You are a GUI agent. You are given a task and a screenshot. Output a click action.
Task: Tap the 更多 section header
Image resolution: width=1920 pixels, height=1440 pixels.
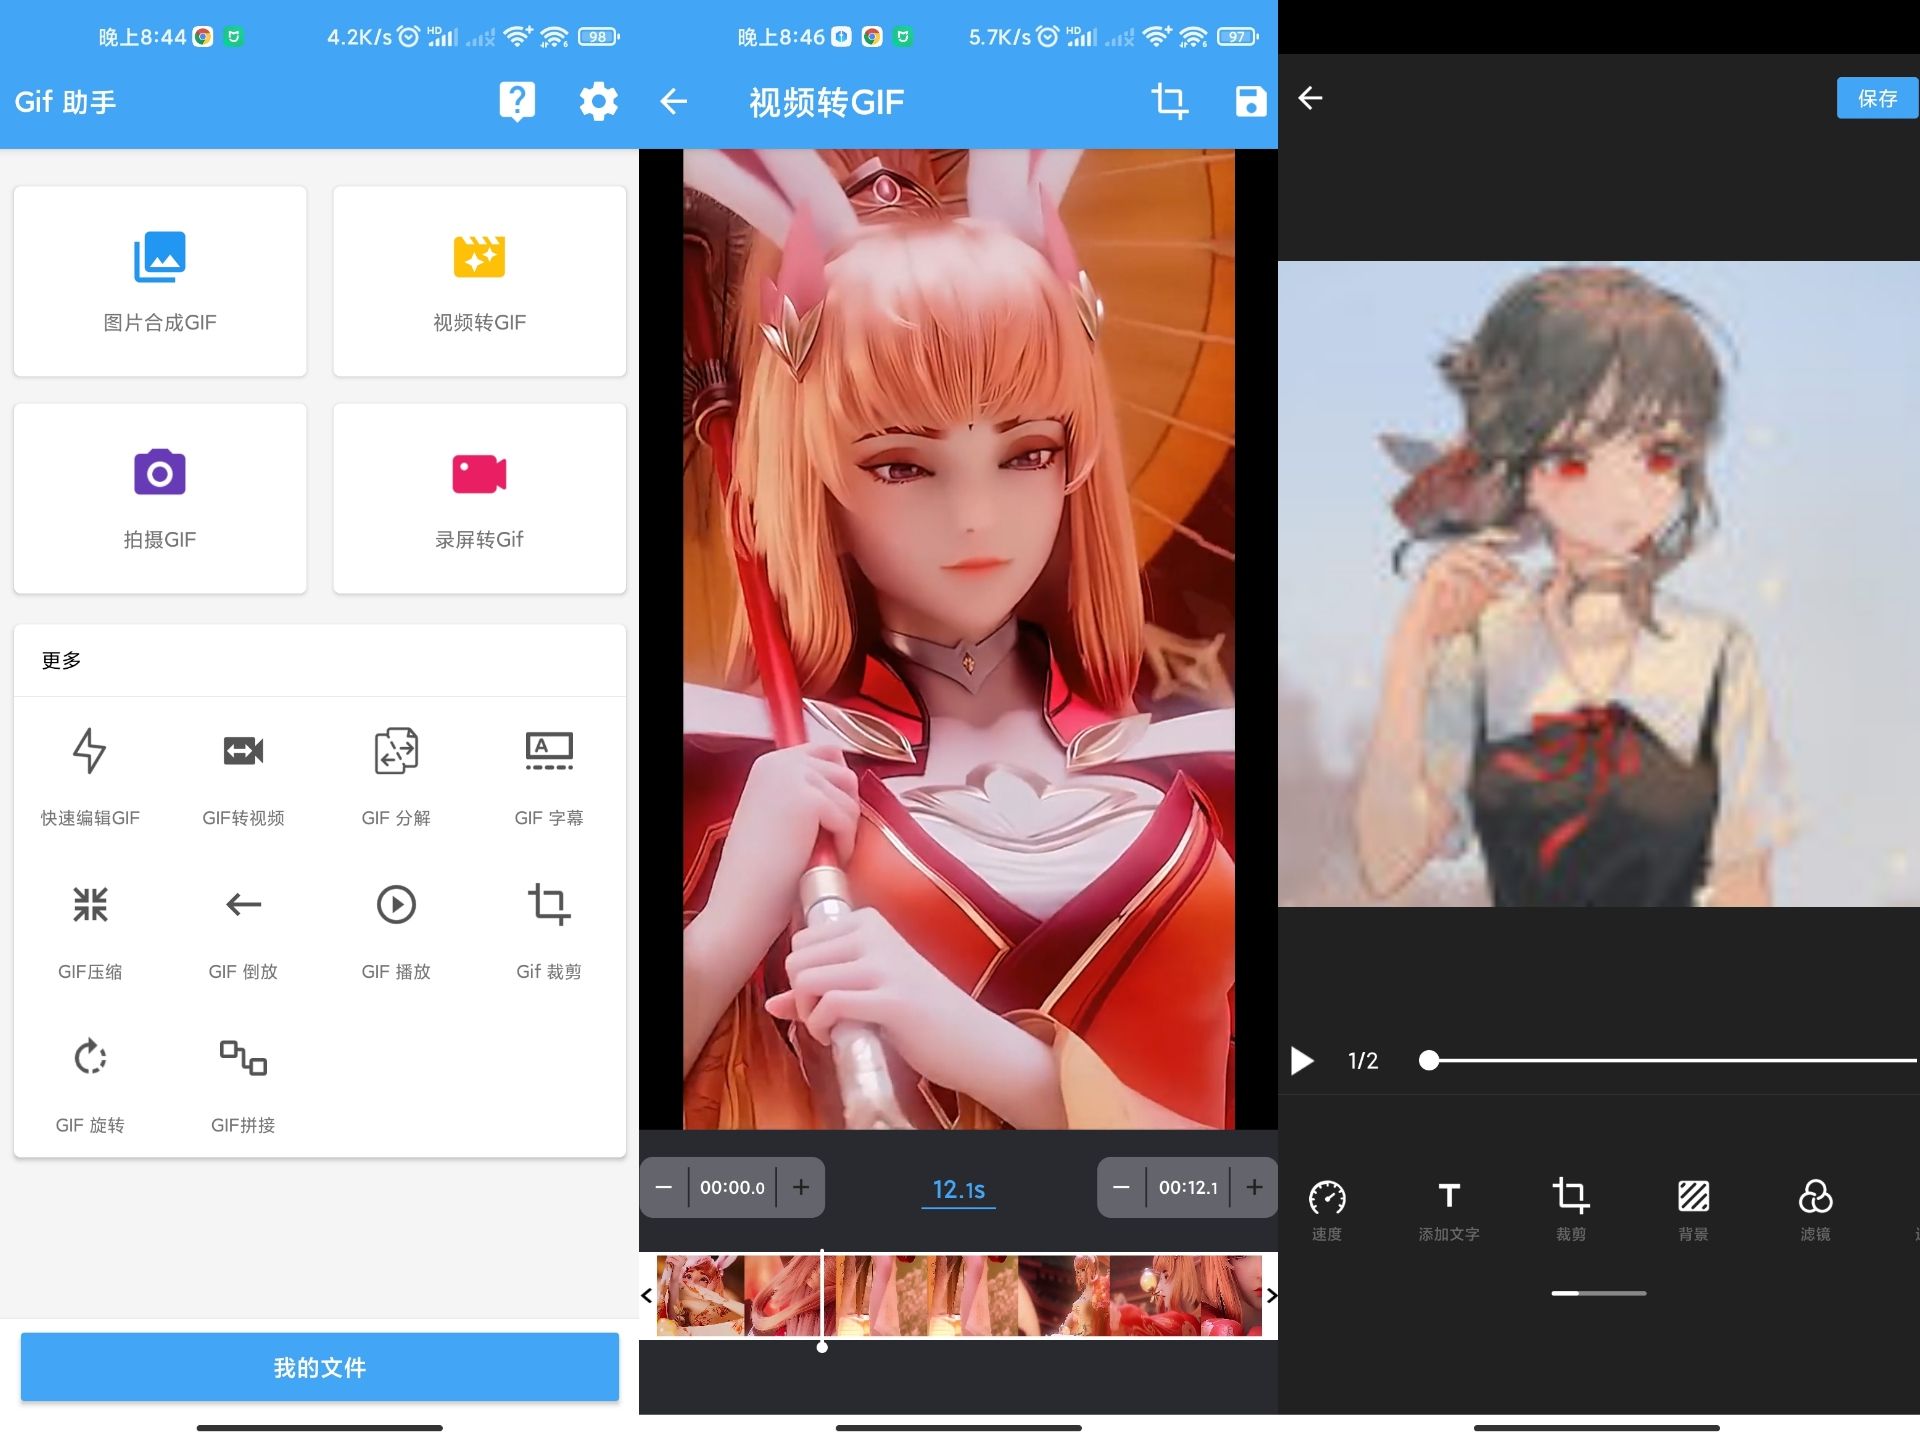coord(61,660)
